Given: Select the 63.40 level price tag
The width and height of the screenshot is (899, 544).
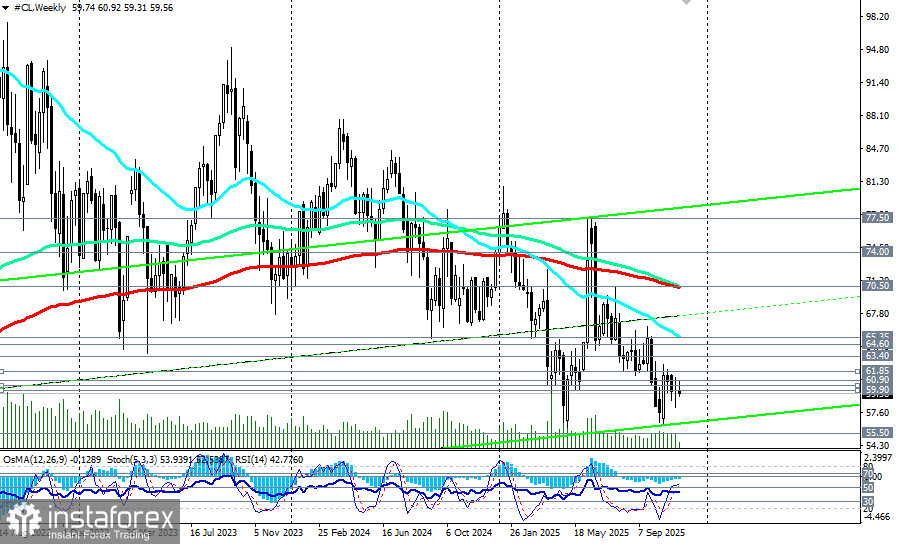Looking at the screenshot, I should 877,356.
